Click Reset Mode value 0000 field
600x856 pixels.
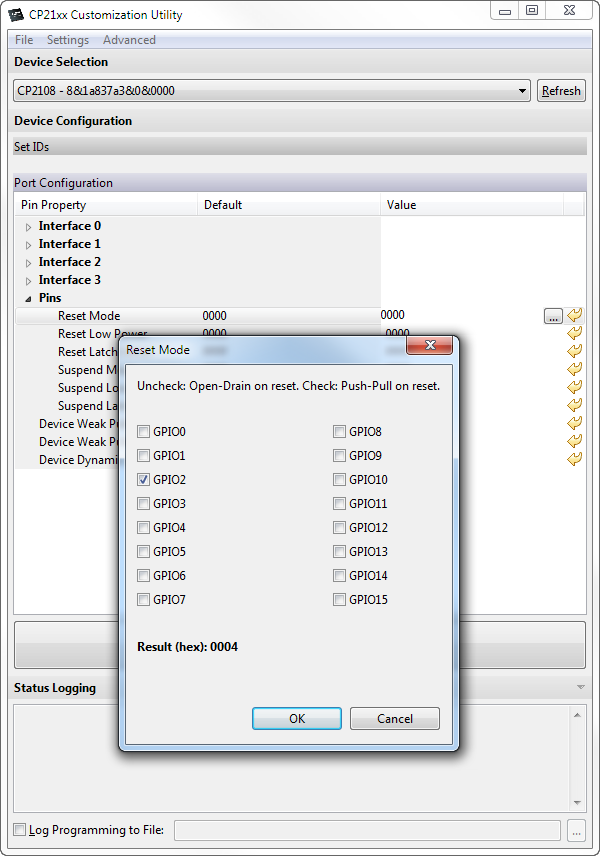(x=461, y=315)
